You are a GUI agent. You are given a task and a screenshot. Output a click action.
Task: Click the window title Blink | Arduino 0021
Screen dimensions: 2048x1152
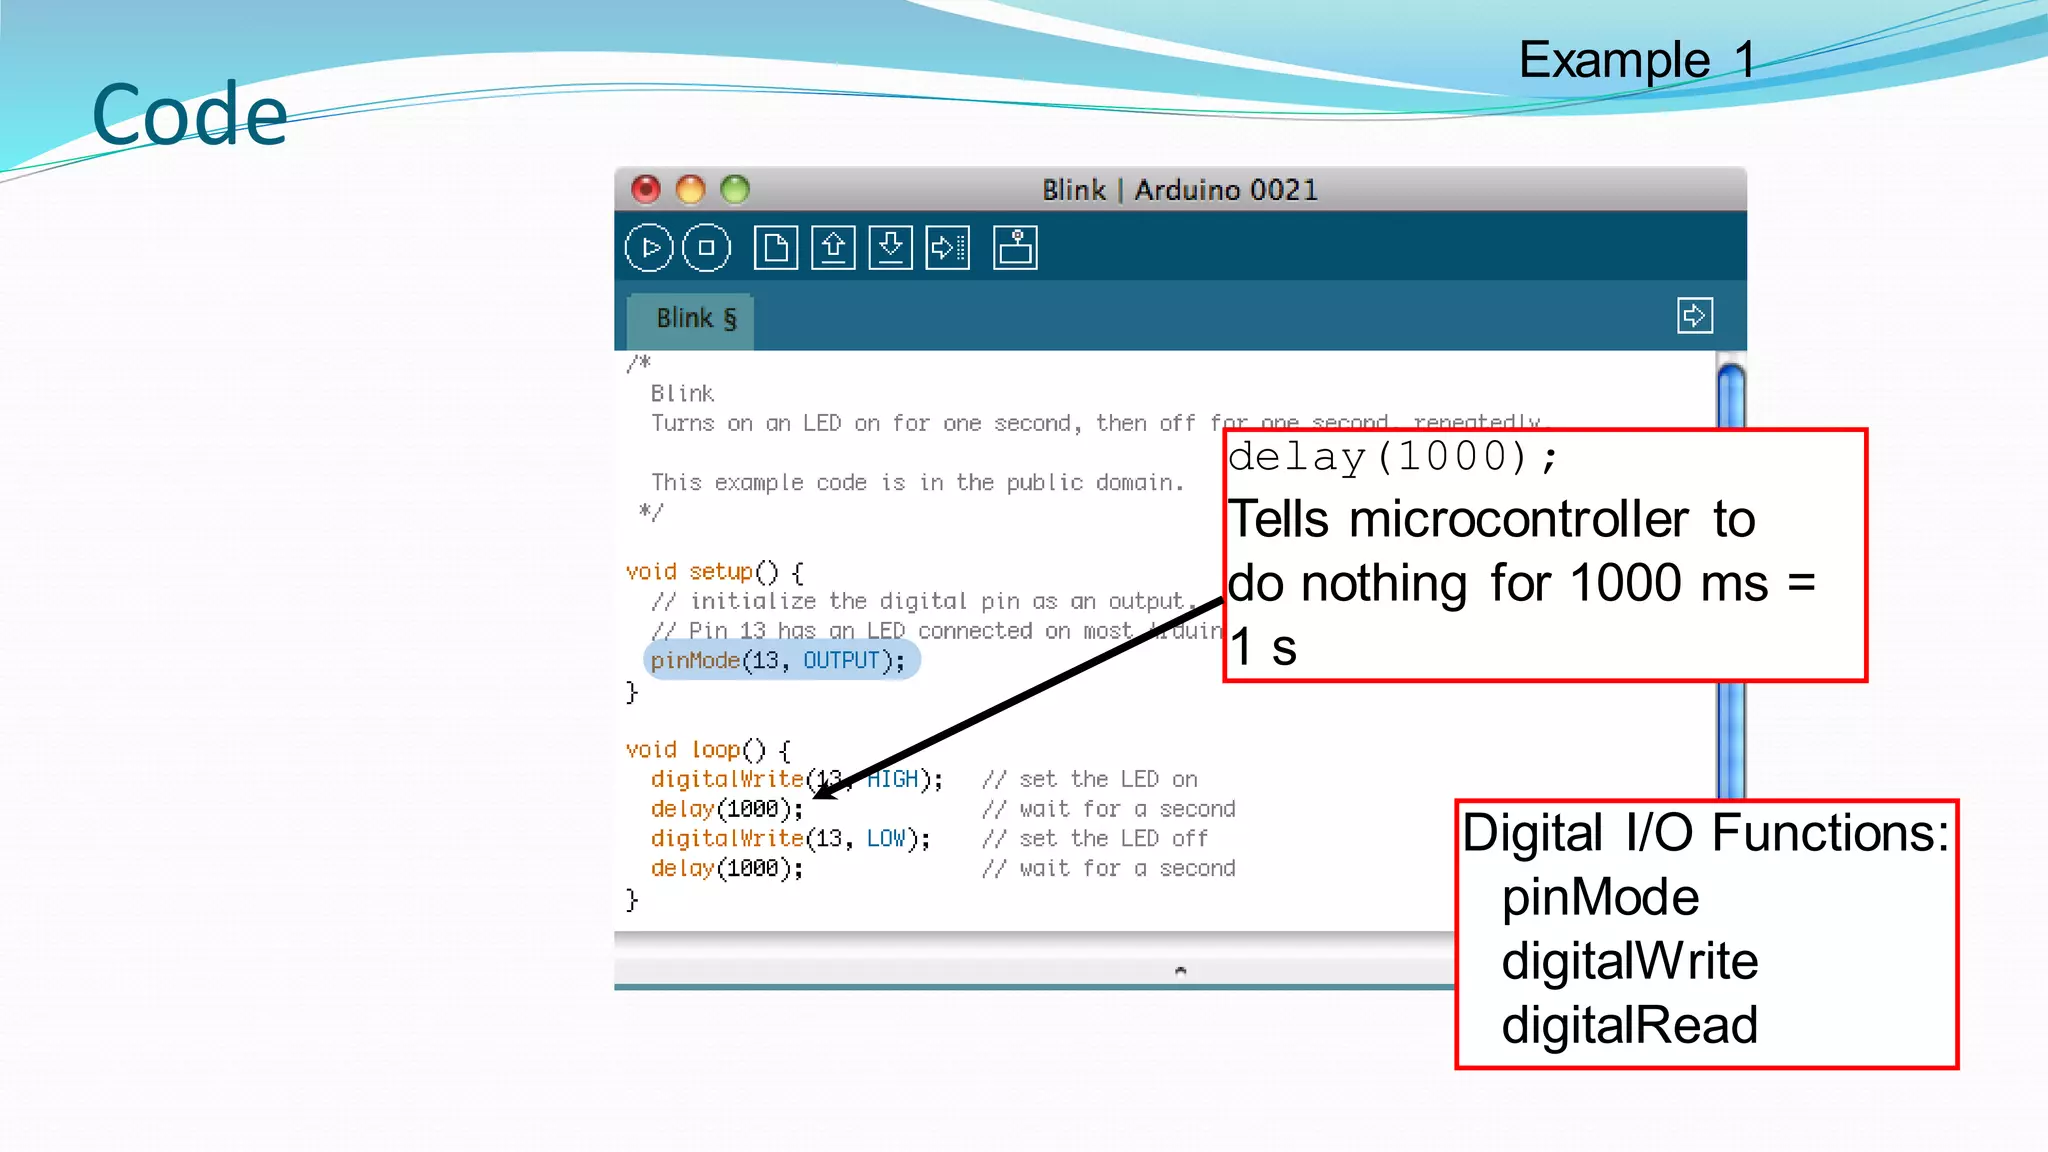coord(1180,190)
